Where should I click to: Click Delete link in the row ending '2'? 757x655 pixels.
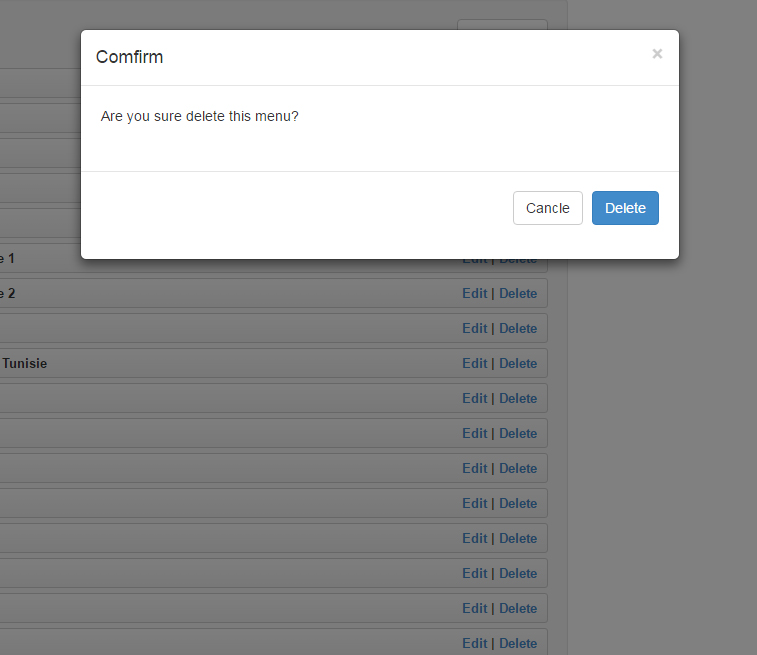click(x=518, y=293)
